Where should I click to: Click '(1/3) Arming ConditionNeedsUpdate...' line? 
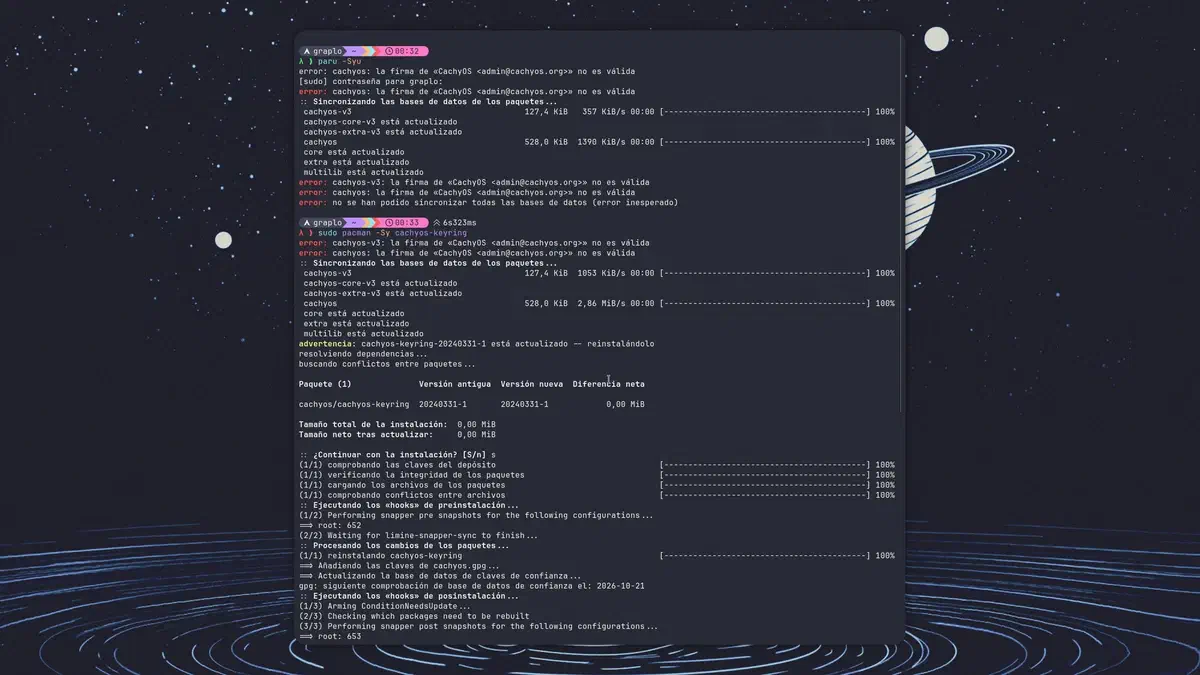coord(385,606)
